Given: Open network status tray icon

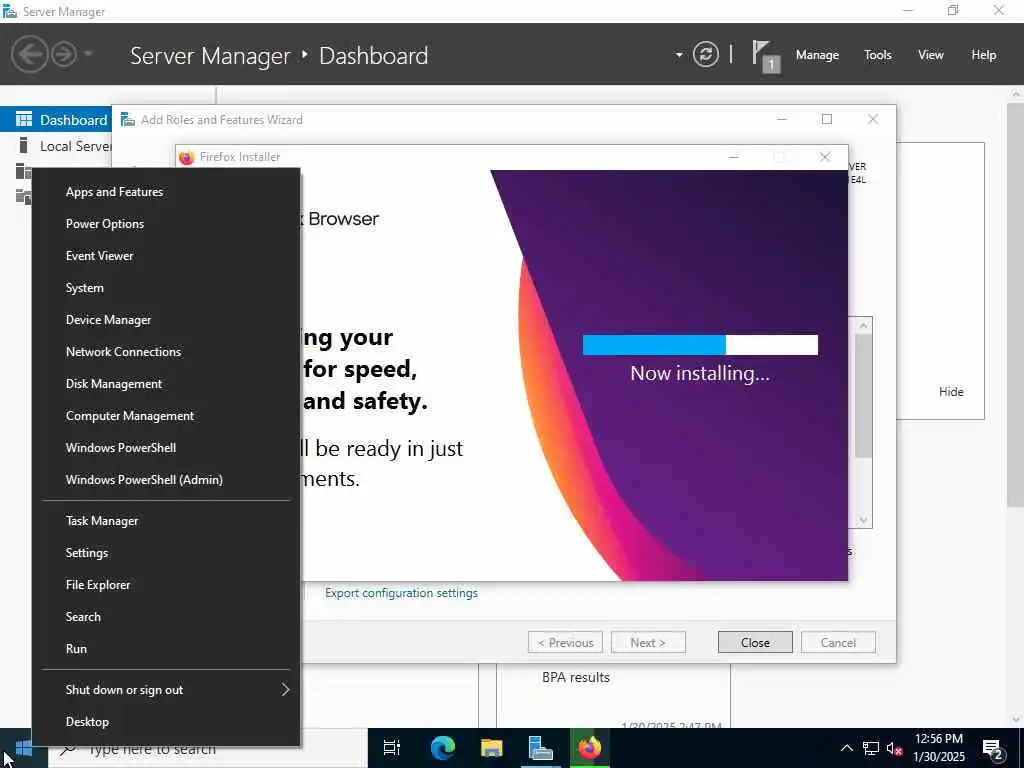Looking at the screenshot, I should pyautogui.click(x=871, y=748).
